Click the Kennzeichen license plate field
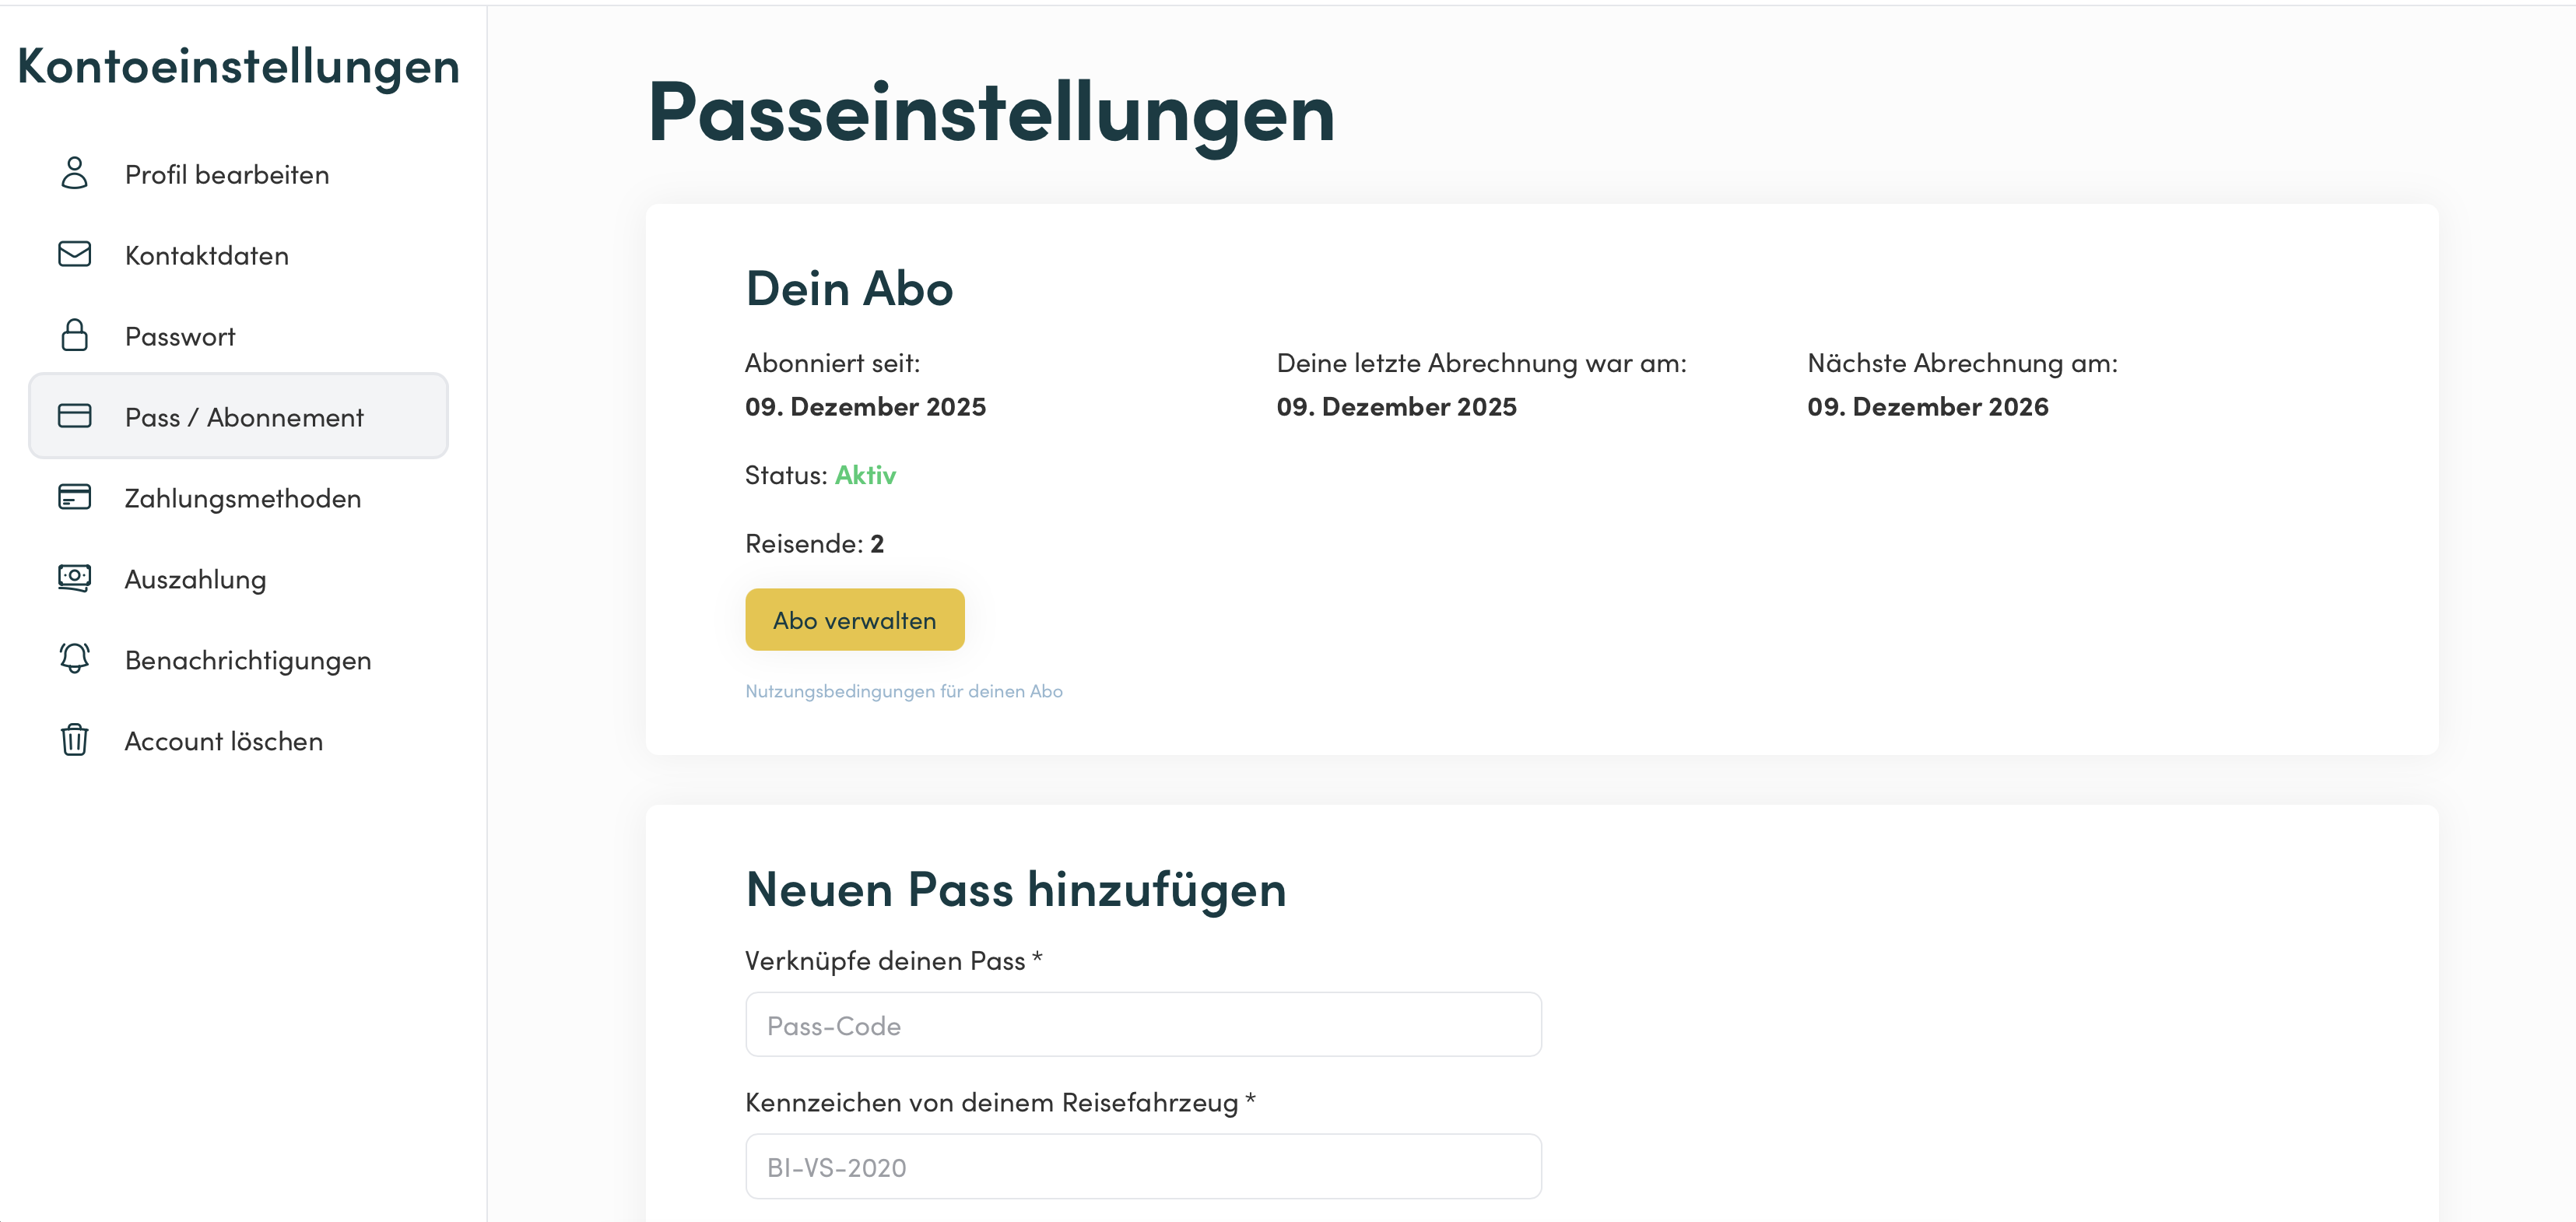 pyautogui.click(x=1143, y=1167)
